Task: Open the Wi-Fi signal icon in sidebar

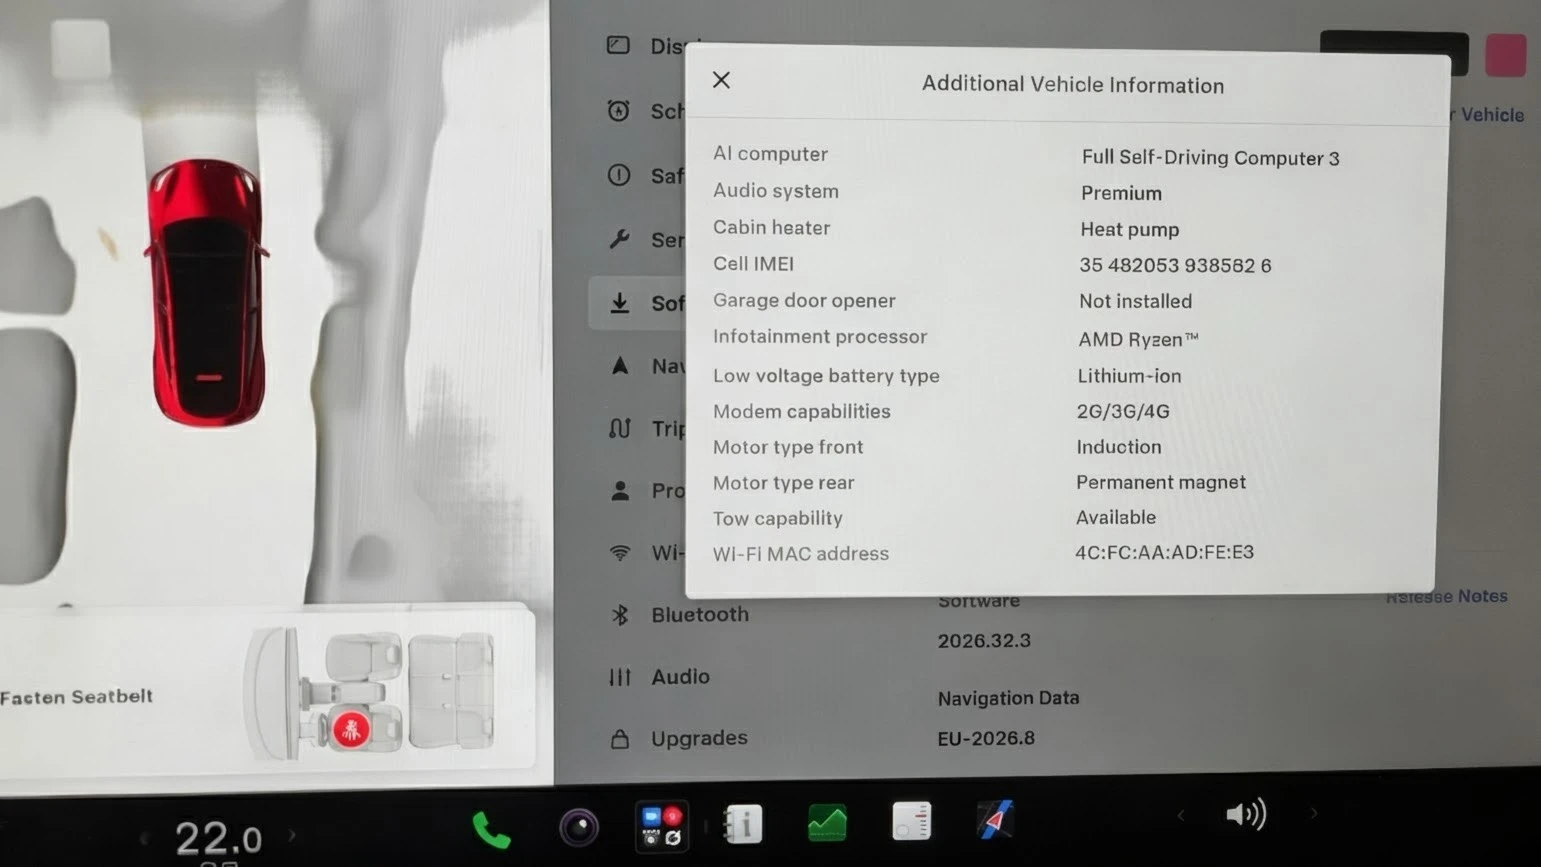Action: 620,553
